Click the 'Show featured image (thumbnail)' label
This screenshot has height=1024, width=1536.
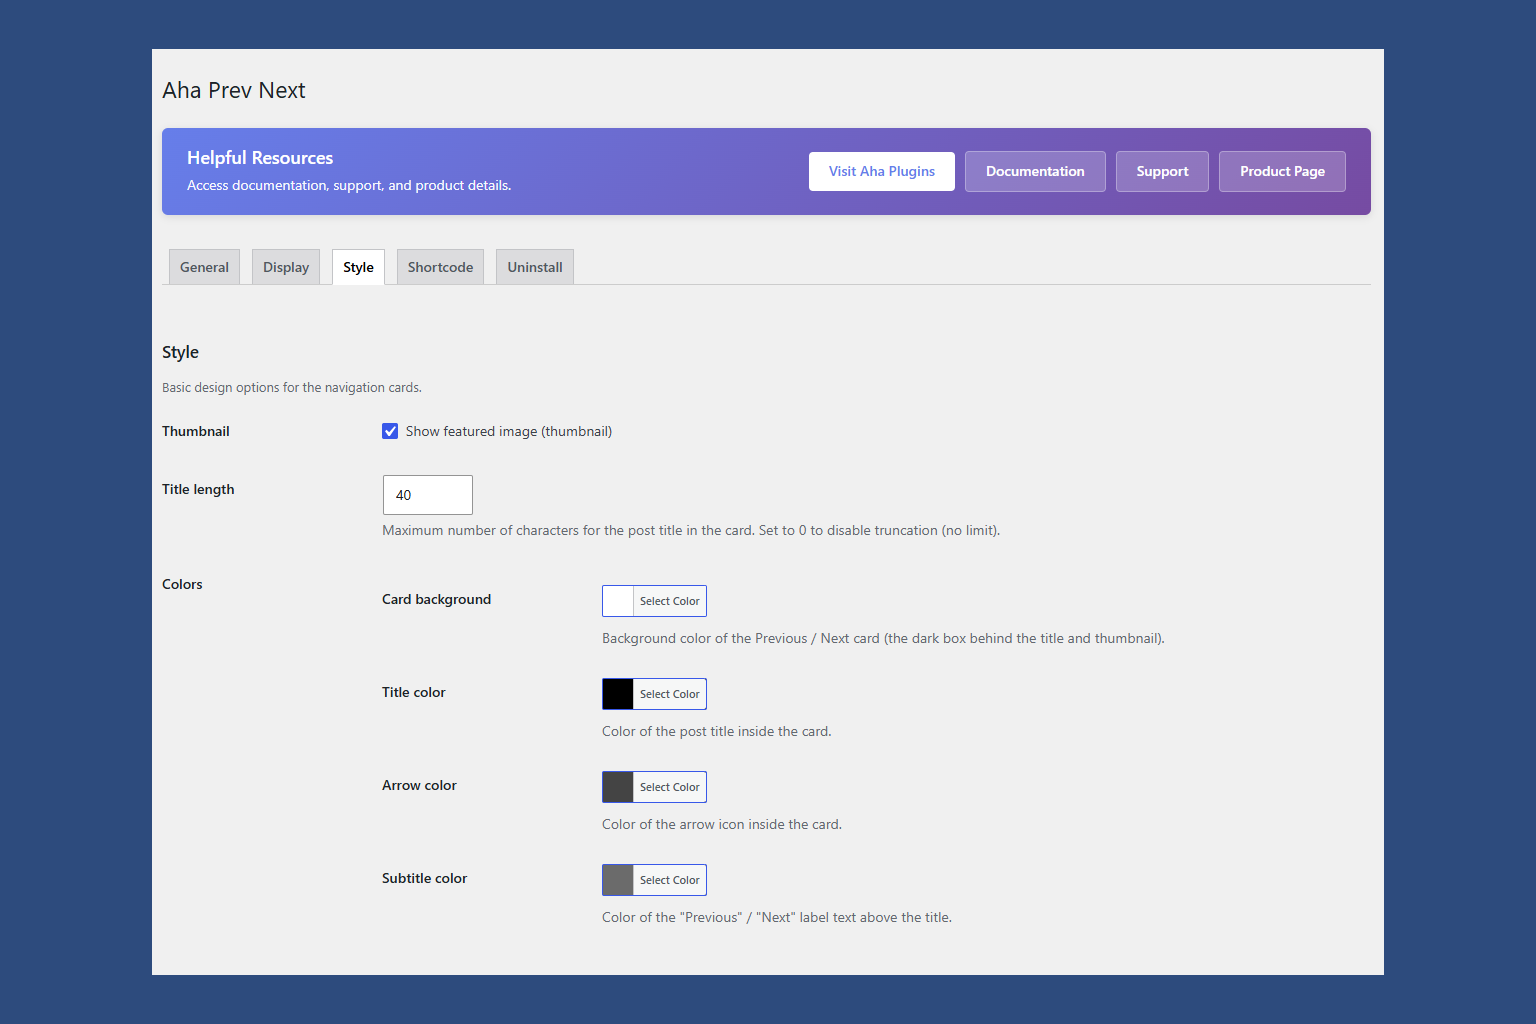click(509, 431)
